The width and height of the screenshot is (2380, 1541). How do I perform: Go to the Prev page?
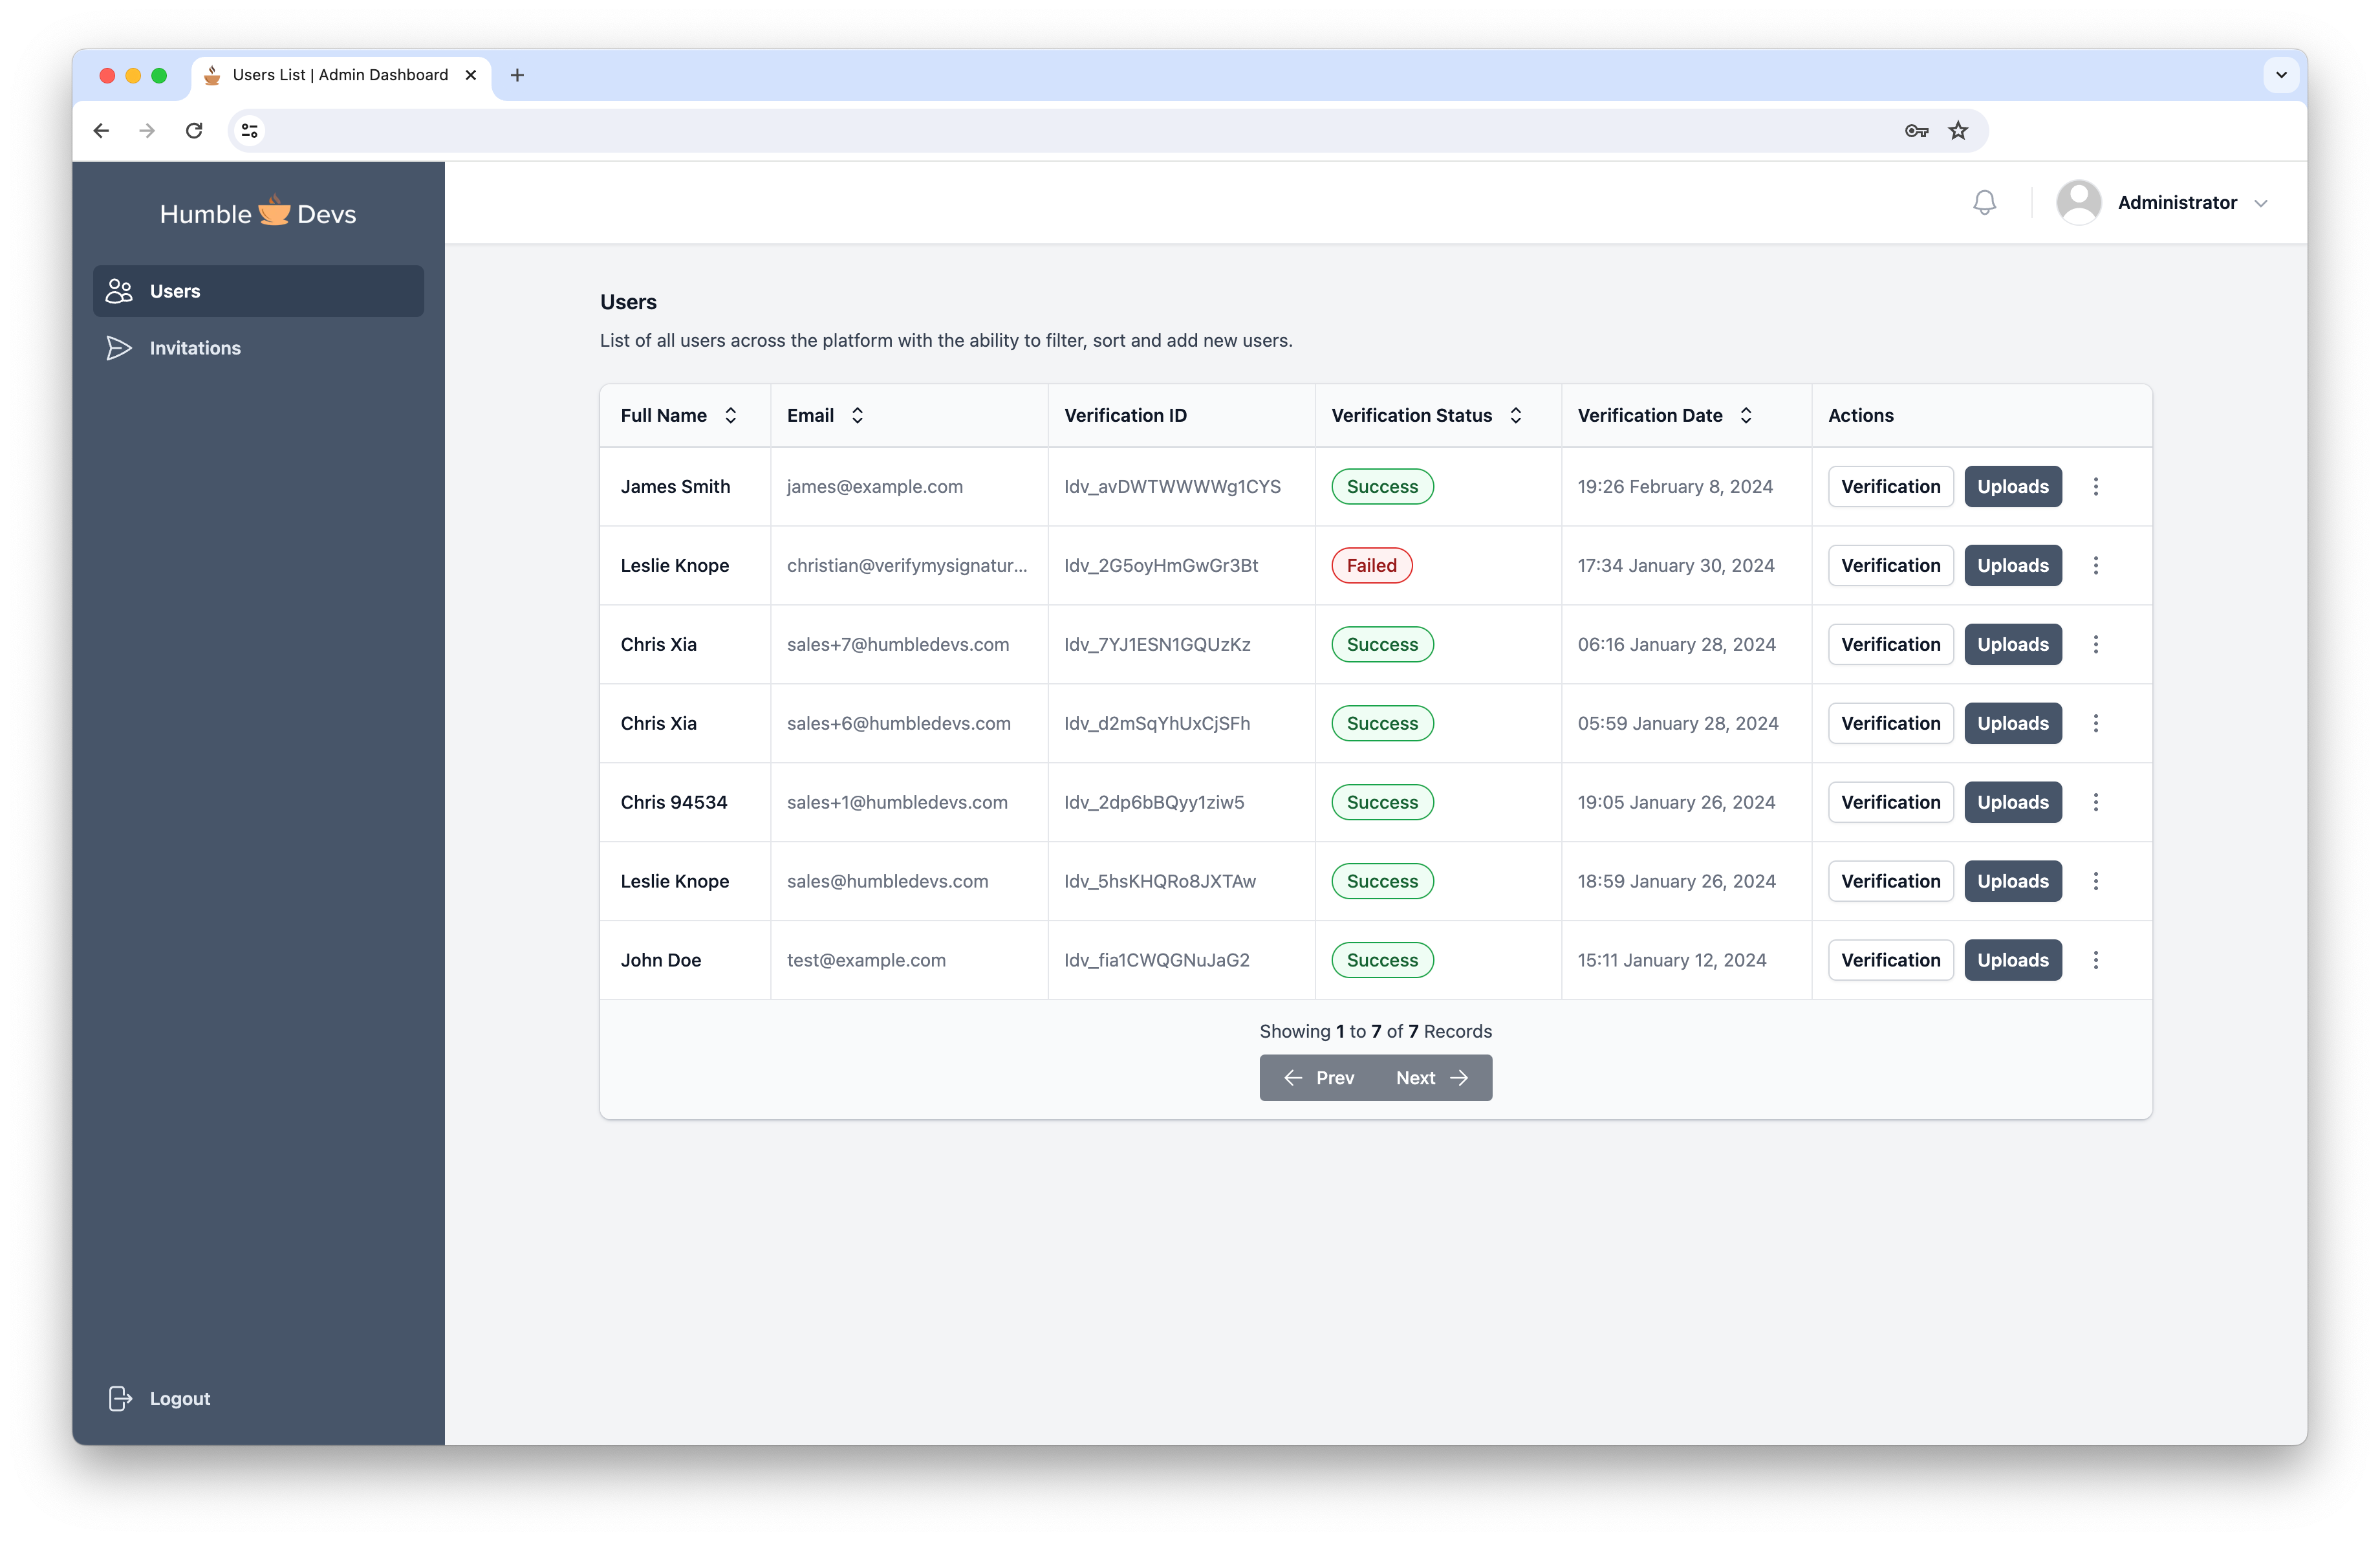pyautogui.click(x=1318, y=1078)
